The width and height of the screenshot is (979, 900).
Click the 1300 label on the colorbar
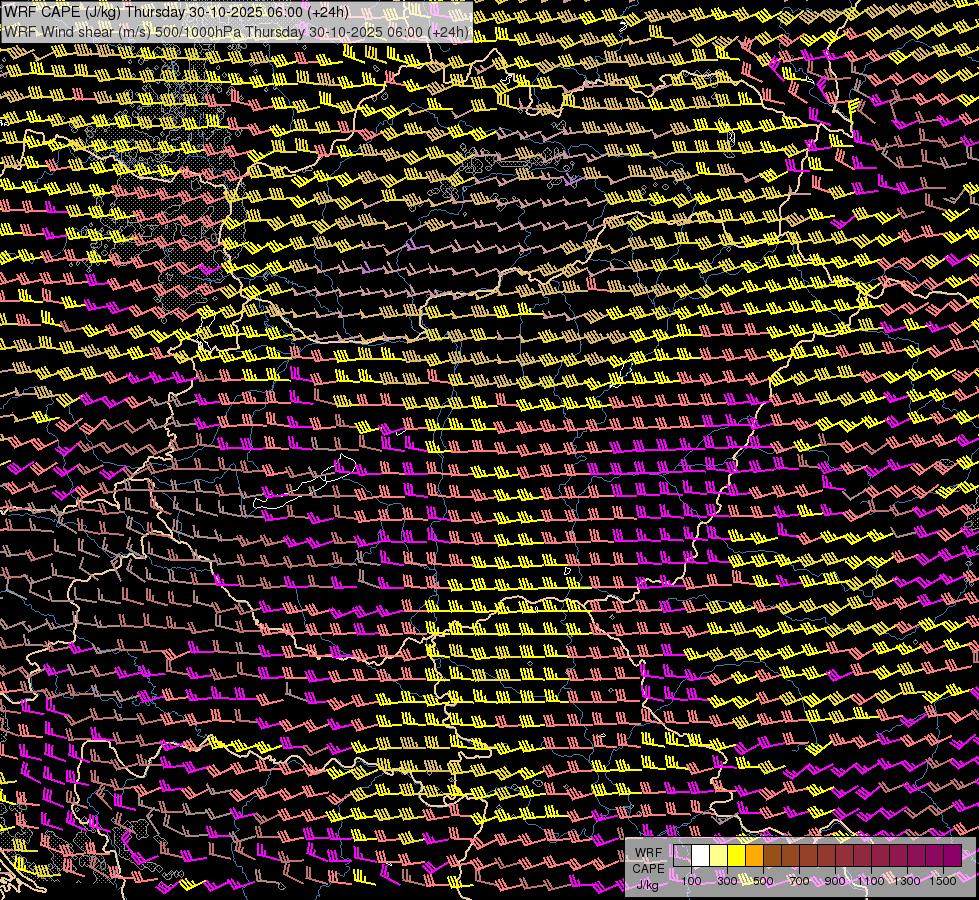[x=907, y=881]
